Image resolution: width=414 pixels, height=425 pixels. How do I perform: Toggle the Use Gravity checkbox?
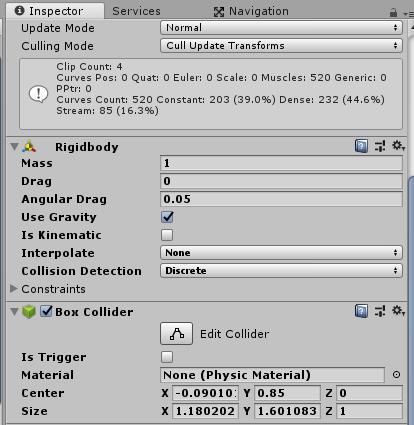point(167,217)
